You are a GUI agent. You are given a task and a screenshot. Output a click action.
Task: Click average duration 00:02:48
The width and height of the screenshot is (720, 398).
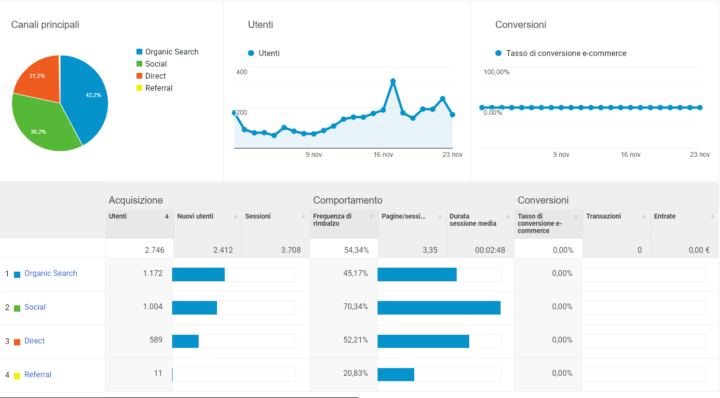490,250
